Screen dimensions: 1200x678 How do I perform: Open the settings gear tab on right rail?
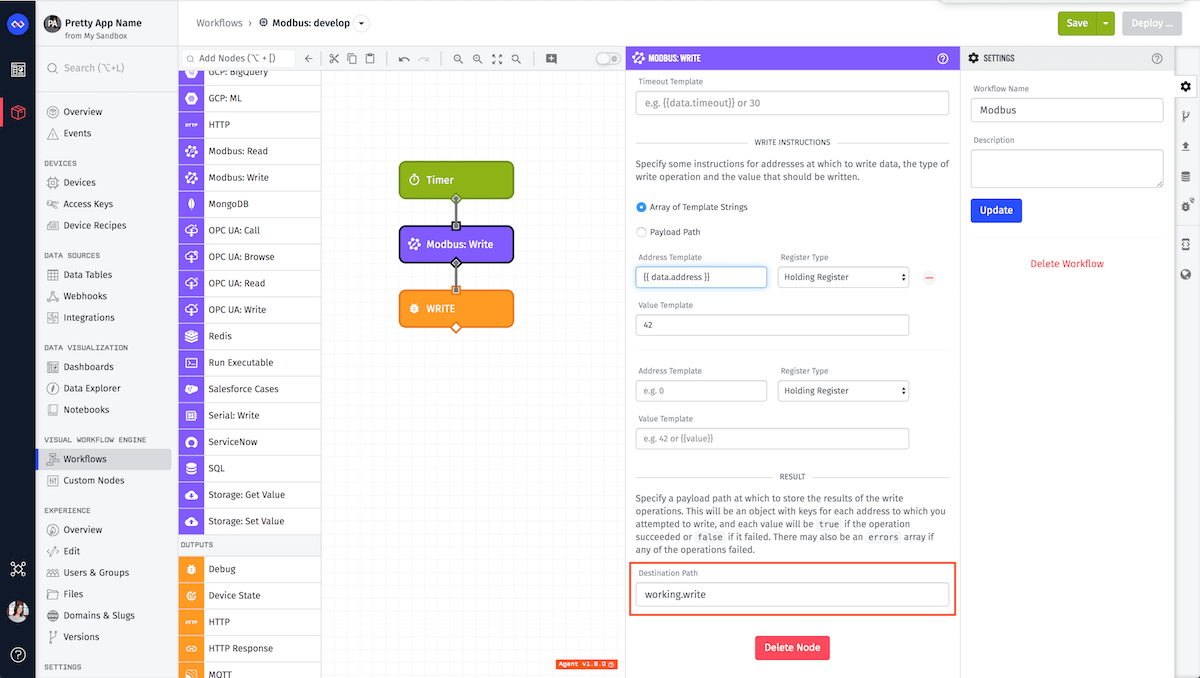(x=1186, y=87)
